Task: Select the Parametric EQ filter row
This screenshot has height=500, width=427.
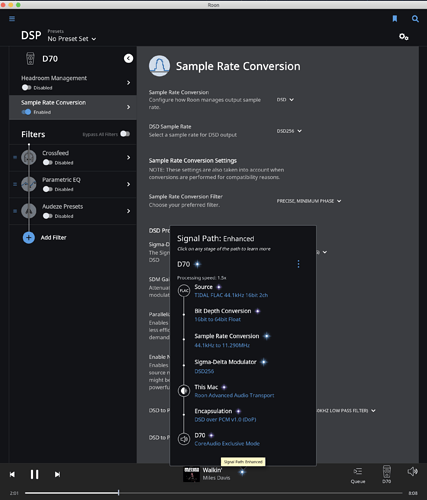Action: pyautogui.click(x=73, y=184)
